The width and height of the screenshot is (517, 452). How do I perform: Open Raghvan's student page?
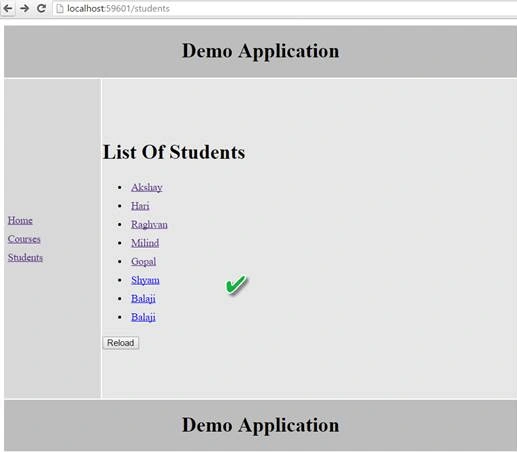pos(149,225)
